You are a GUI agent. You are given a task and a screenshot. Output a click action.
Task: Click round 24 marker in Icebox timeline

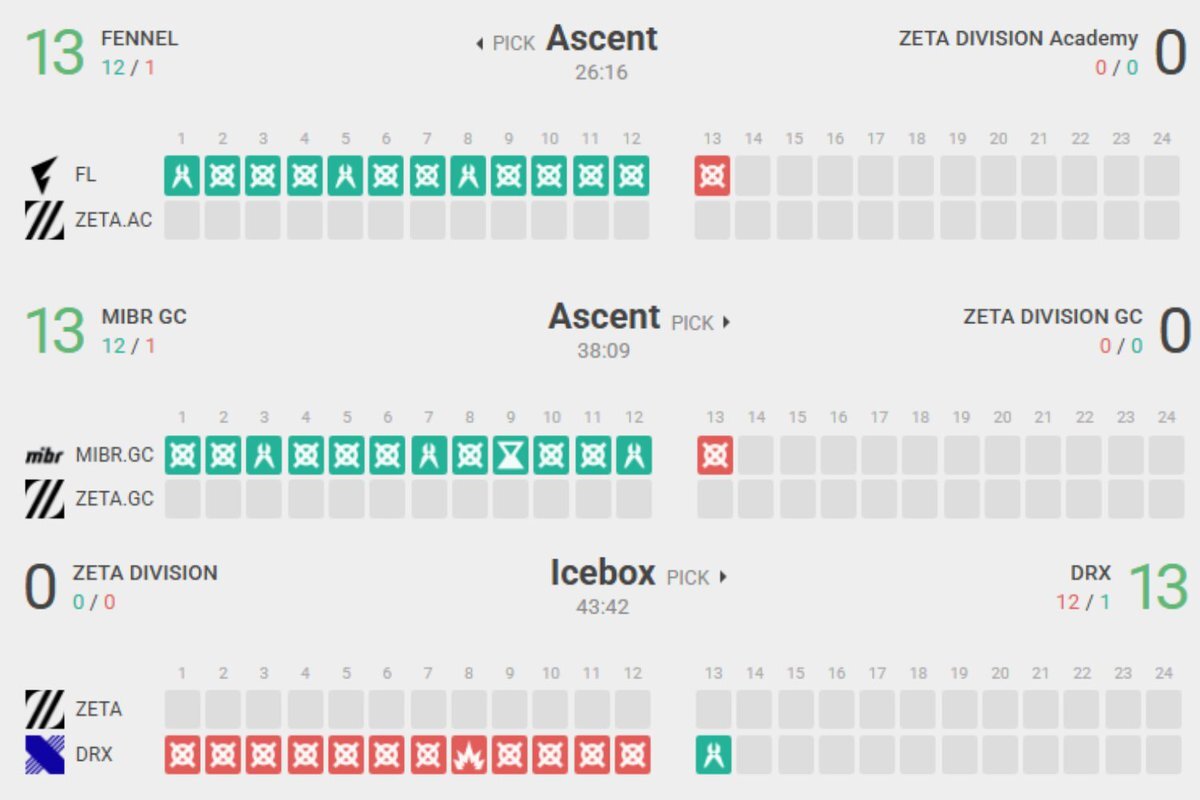(1162, 674)
